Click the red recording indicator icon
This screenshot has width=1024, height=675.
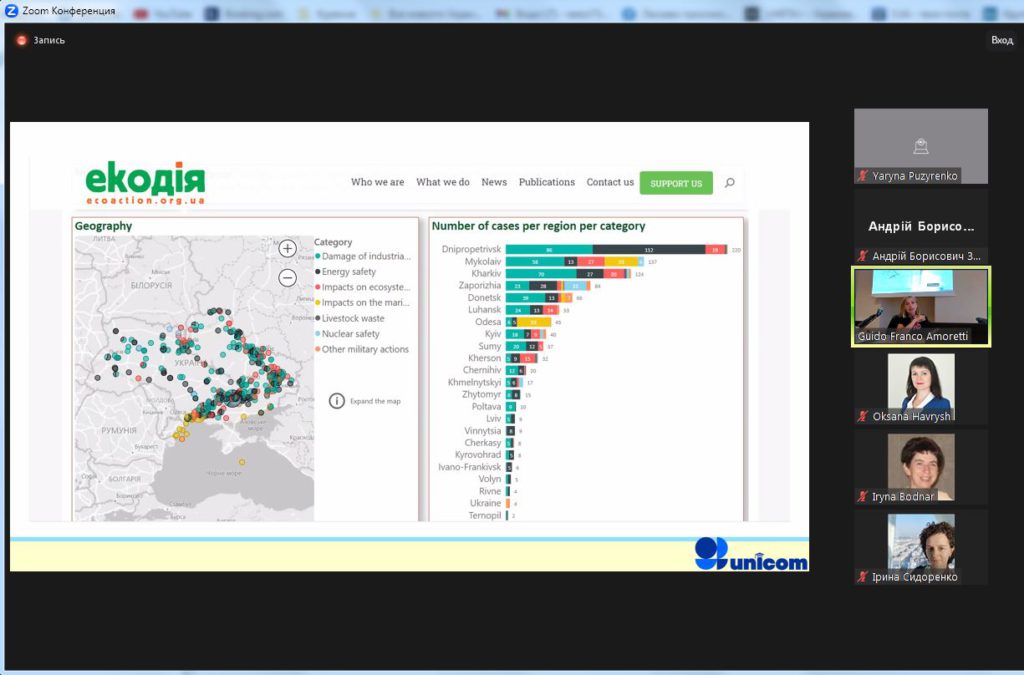tap(21, 40)
